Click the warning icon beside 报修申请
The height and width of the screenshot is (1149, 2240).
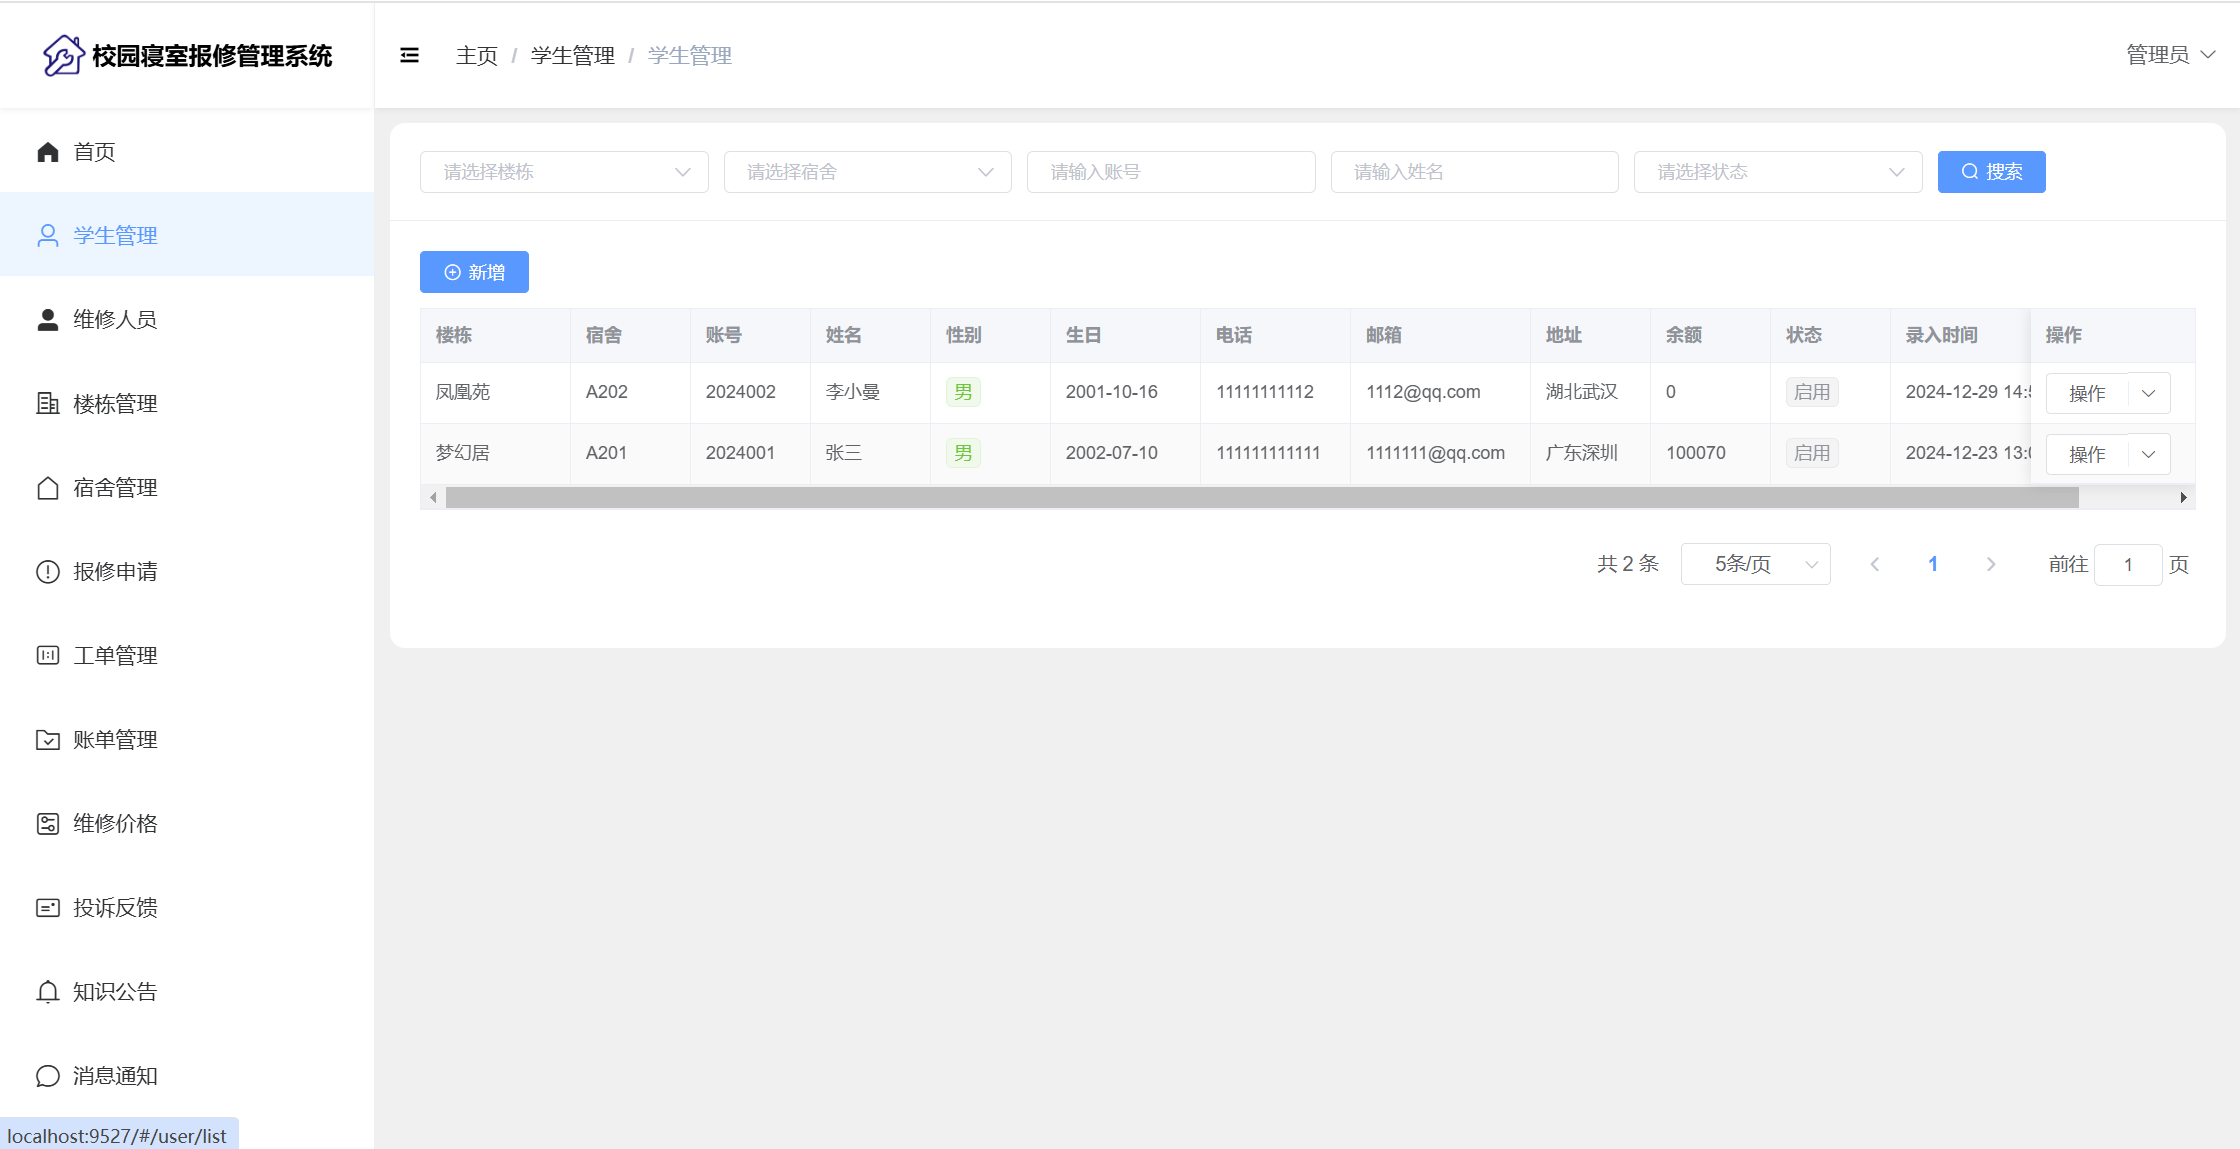[48, 572]
